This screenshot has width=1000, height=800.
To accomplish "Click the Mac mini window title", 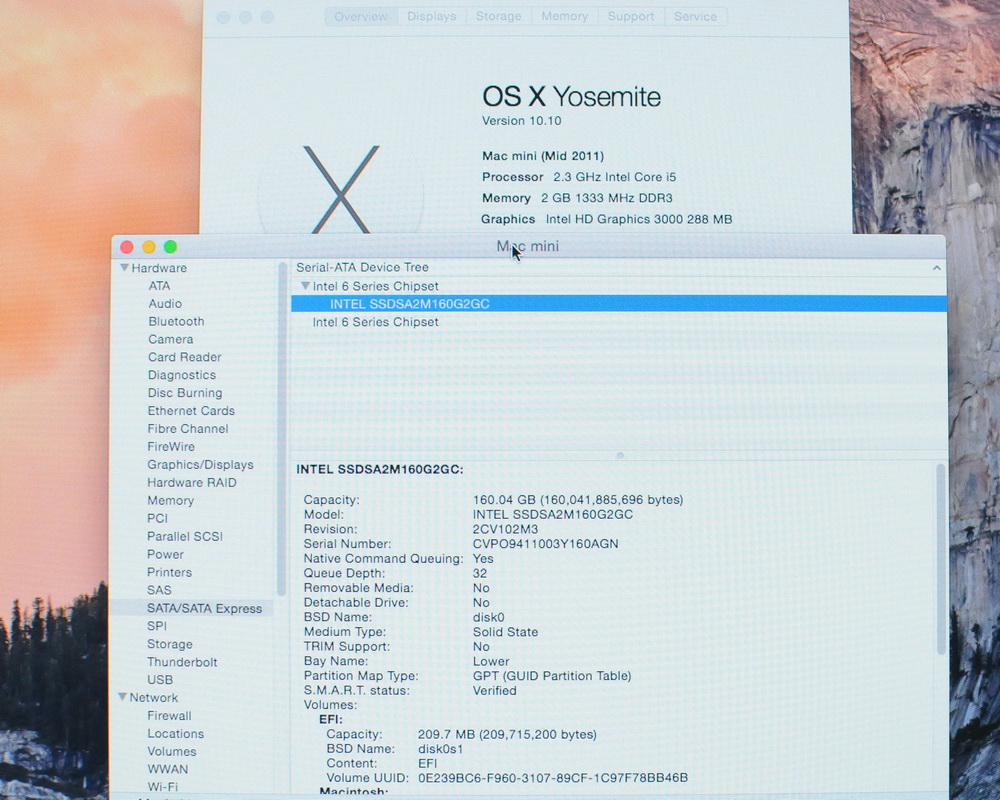I will (527, 246).
